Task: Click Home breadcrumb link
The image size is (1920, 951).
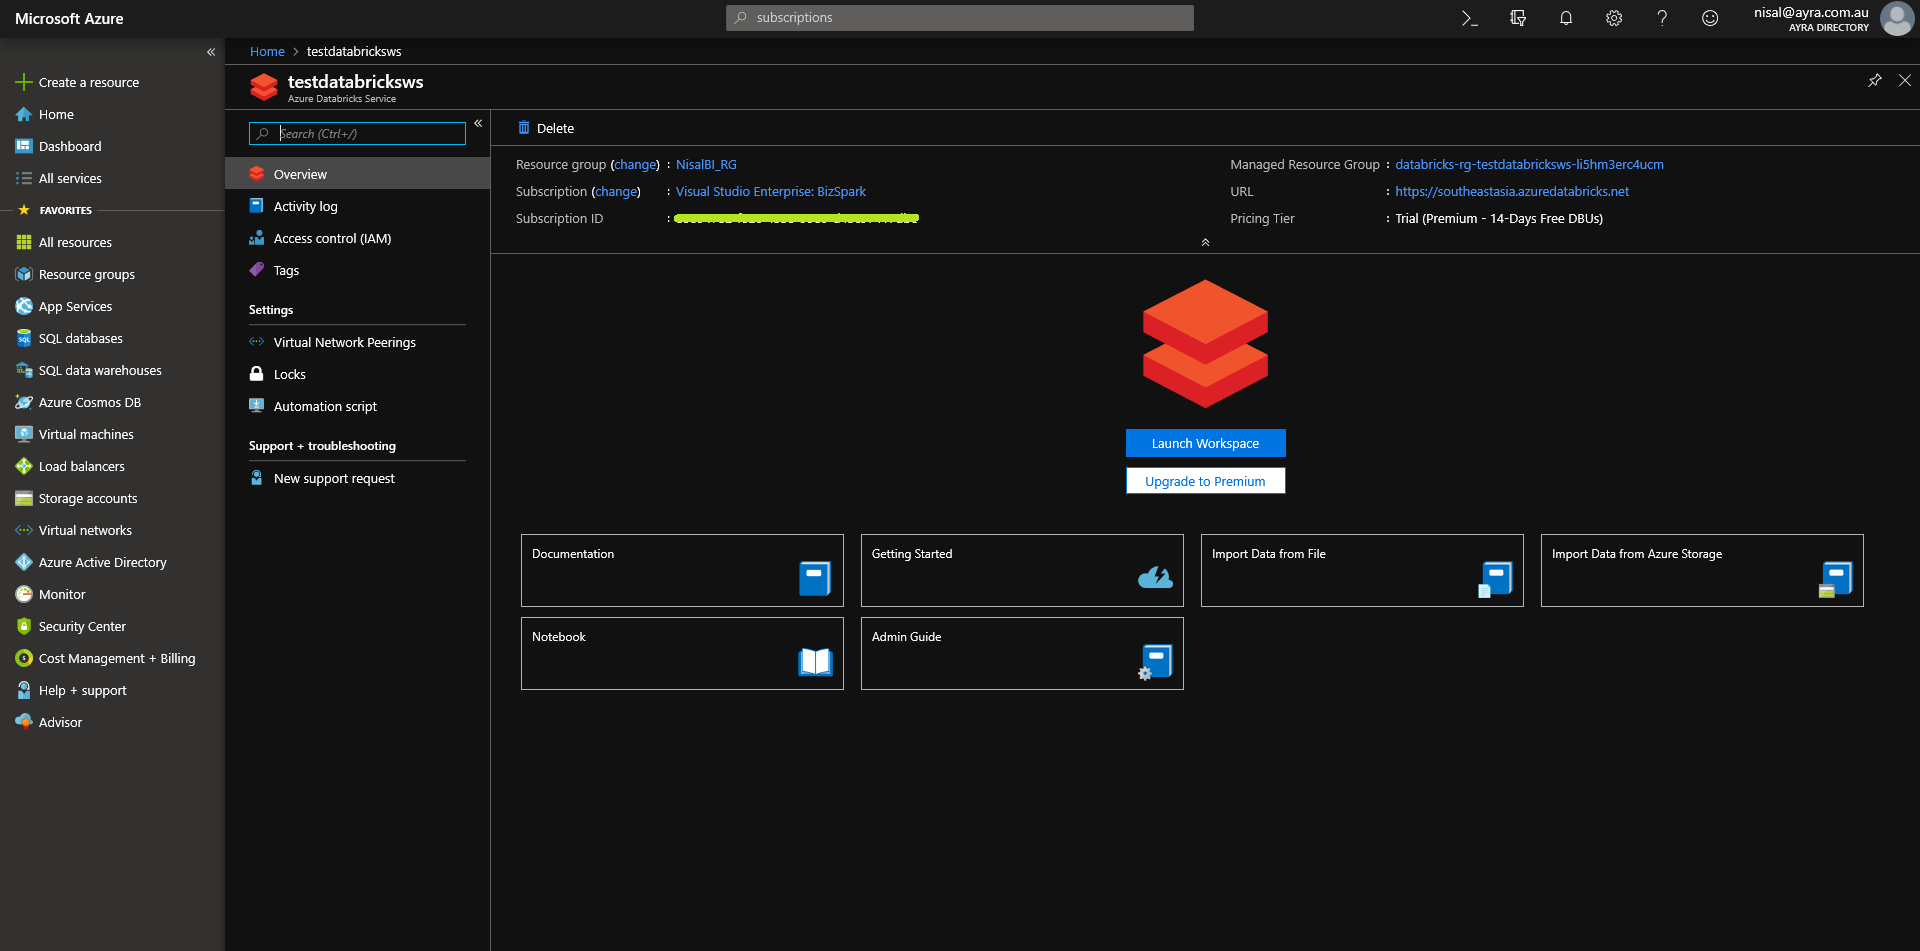Action: tap(267, 52)
